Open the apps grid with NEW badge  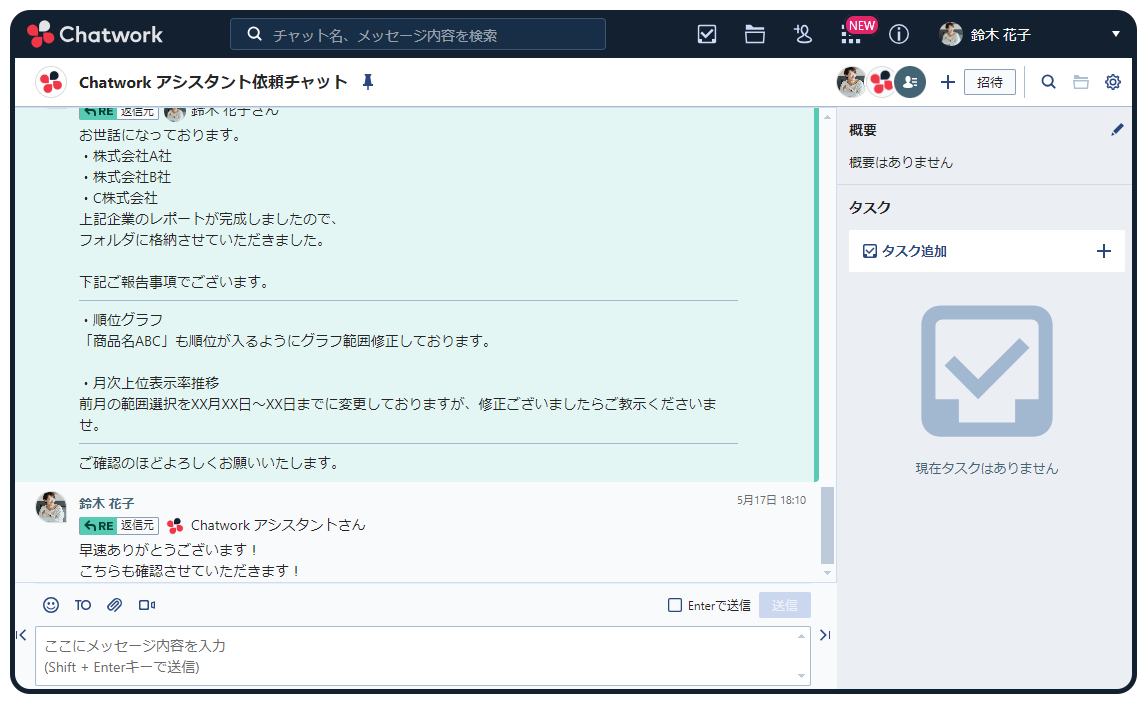[851, 33]
